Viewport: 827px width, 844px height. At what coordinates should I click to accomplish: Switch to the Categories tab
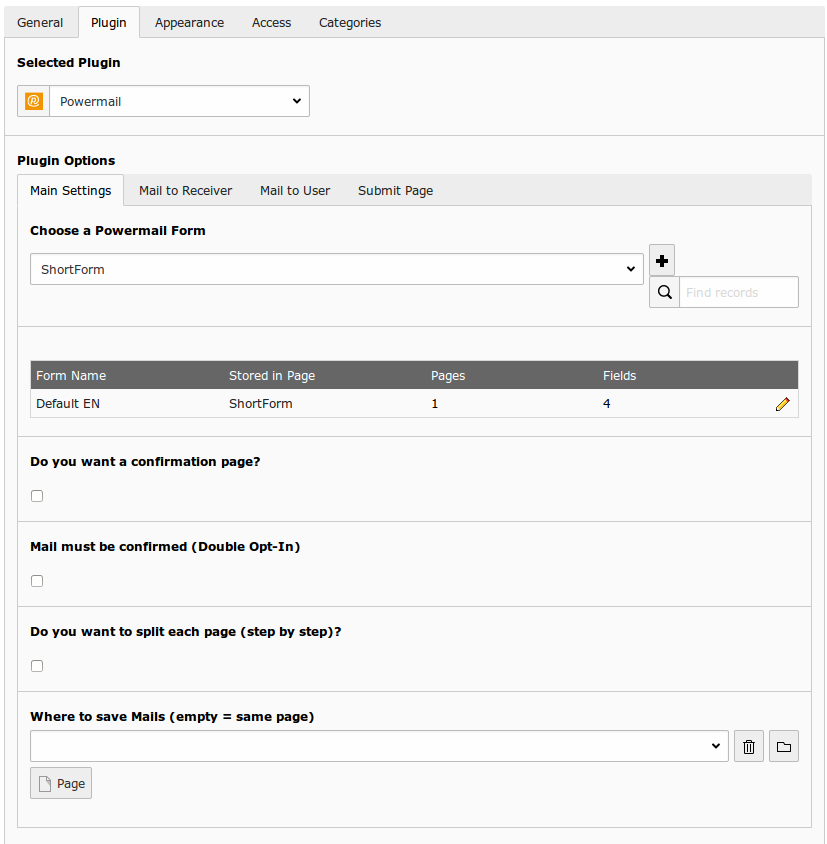349,22
